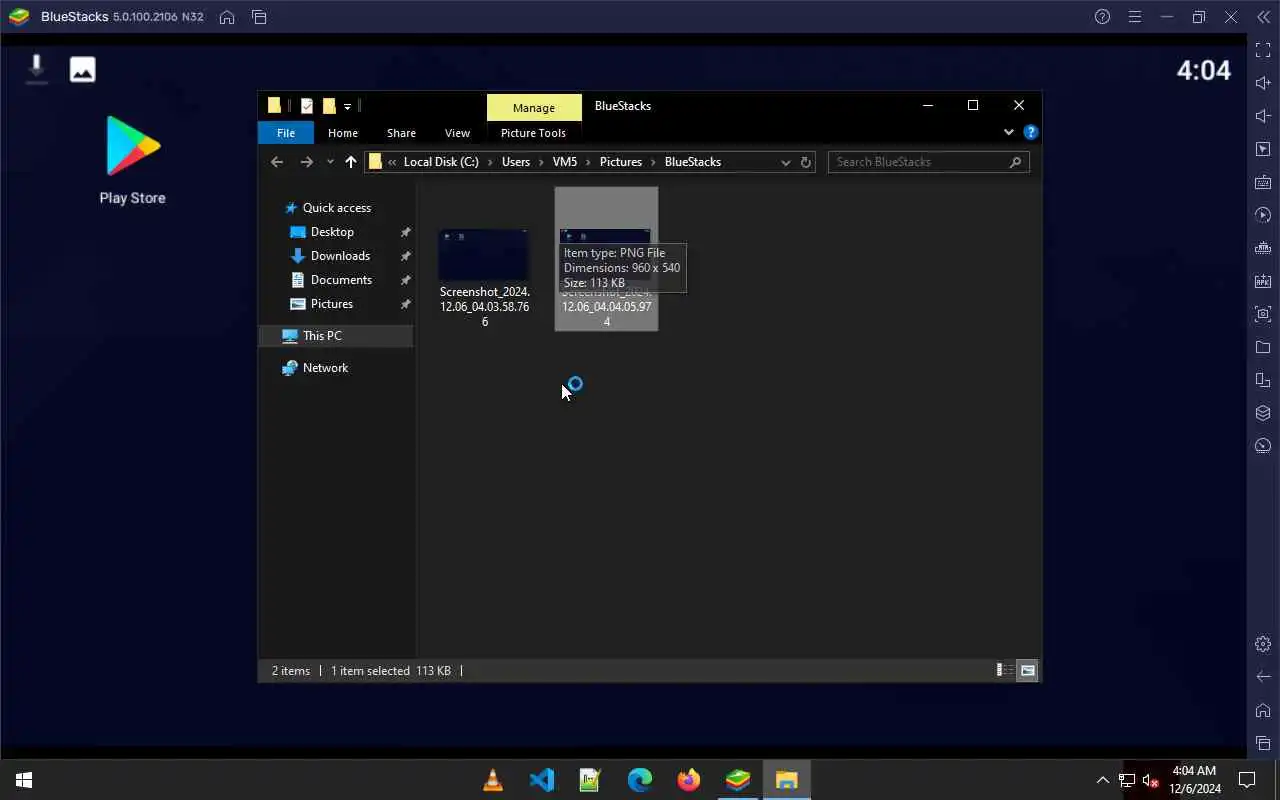Open the gallery image icon in BlueStacks
Image resolution: width=1280 pixels, height=800 pixels.
pos(82,69)
